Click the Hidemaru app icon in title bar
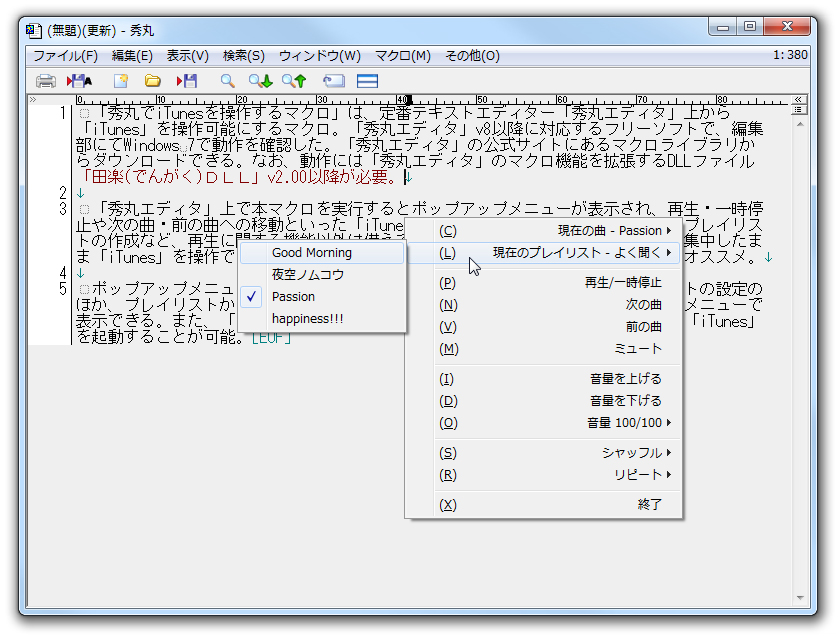838x636 pixels. point(34,31)
